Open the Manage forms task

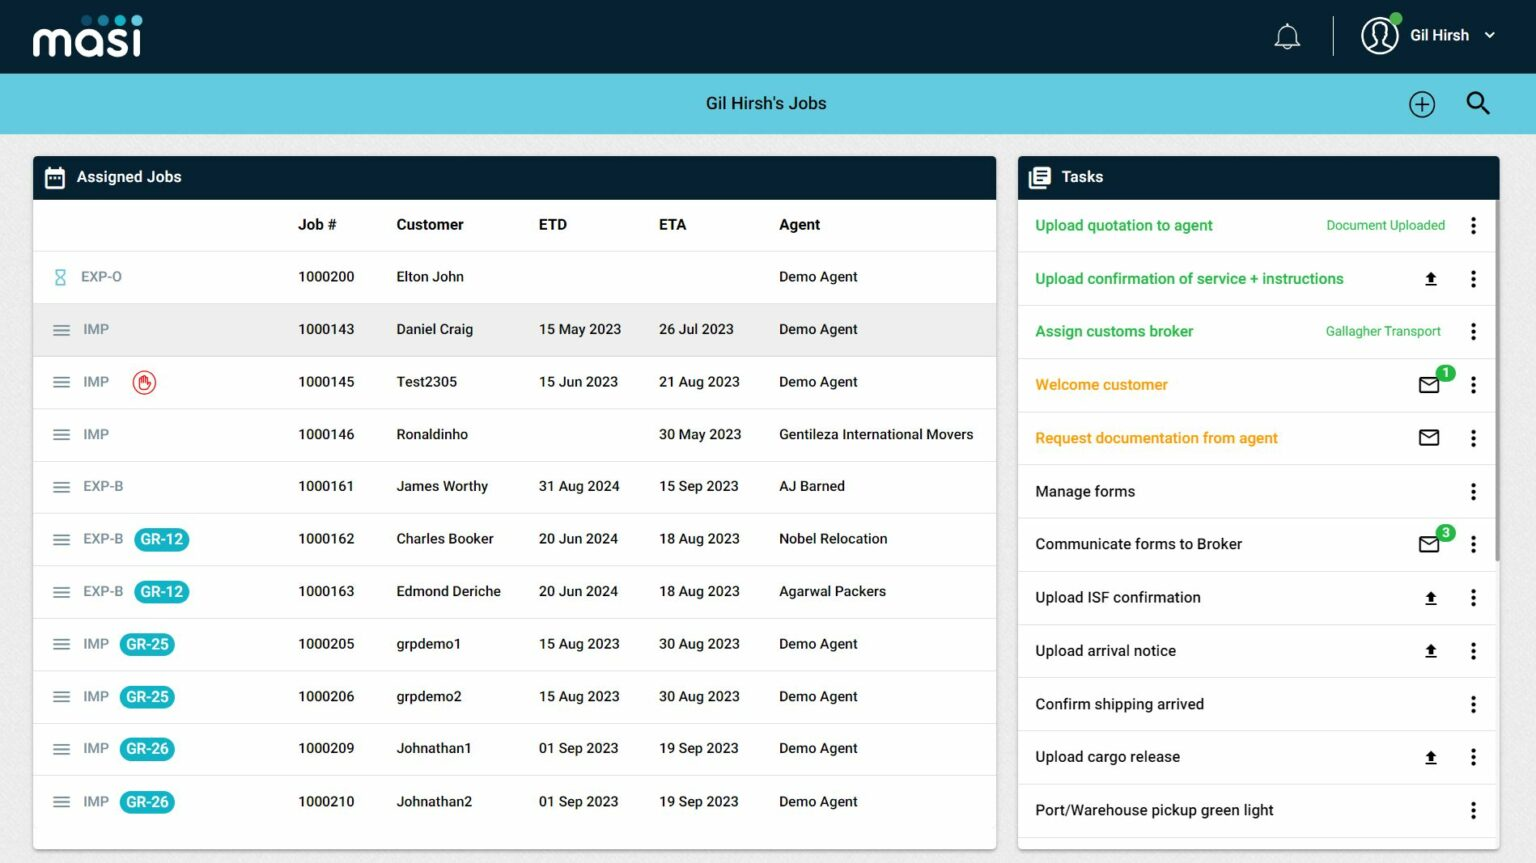point(1085,492)
